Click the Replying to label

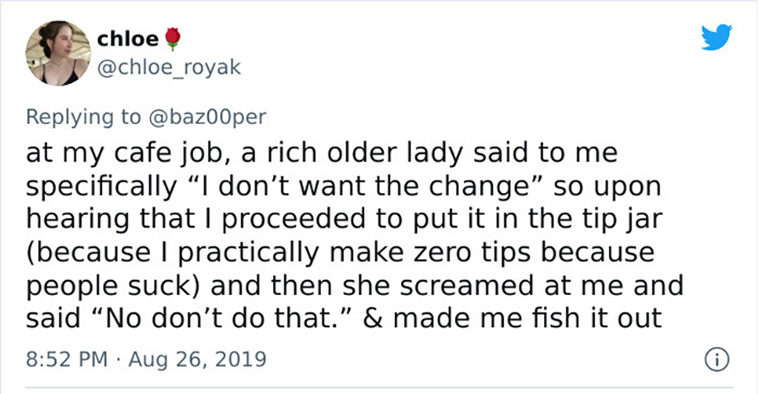(x=83, y=117)
